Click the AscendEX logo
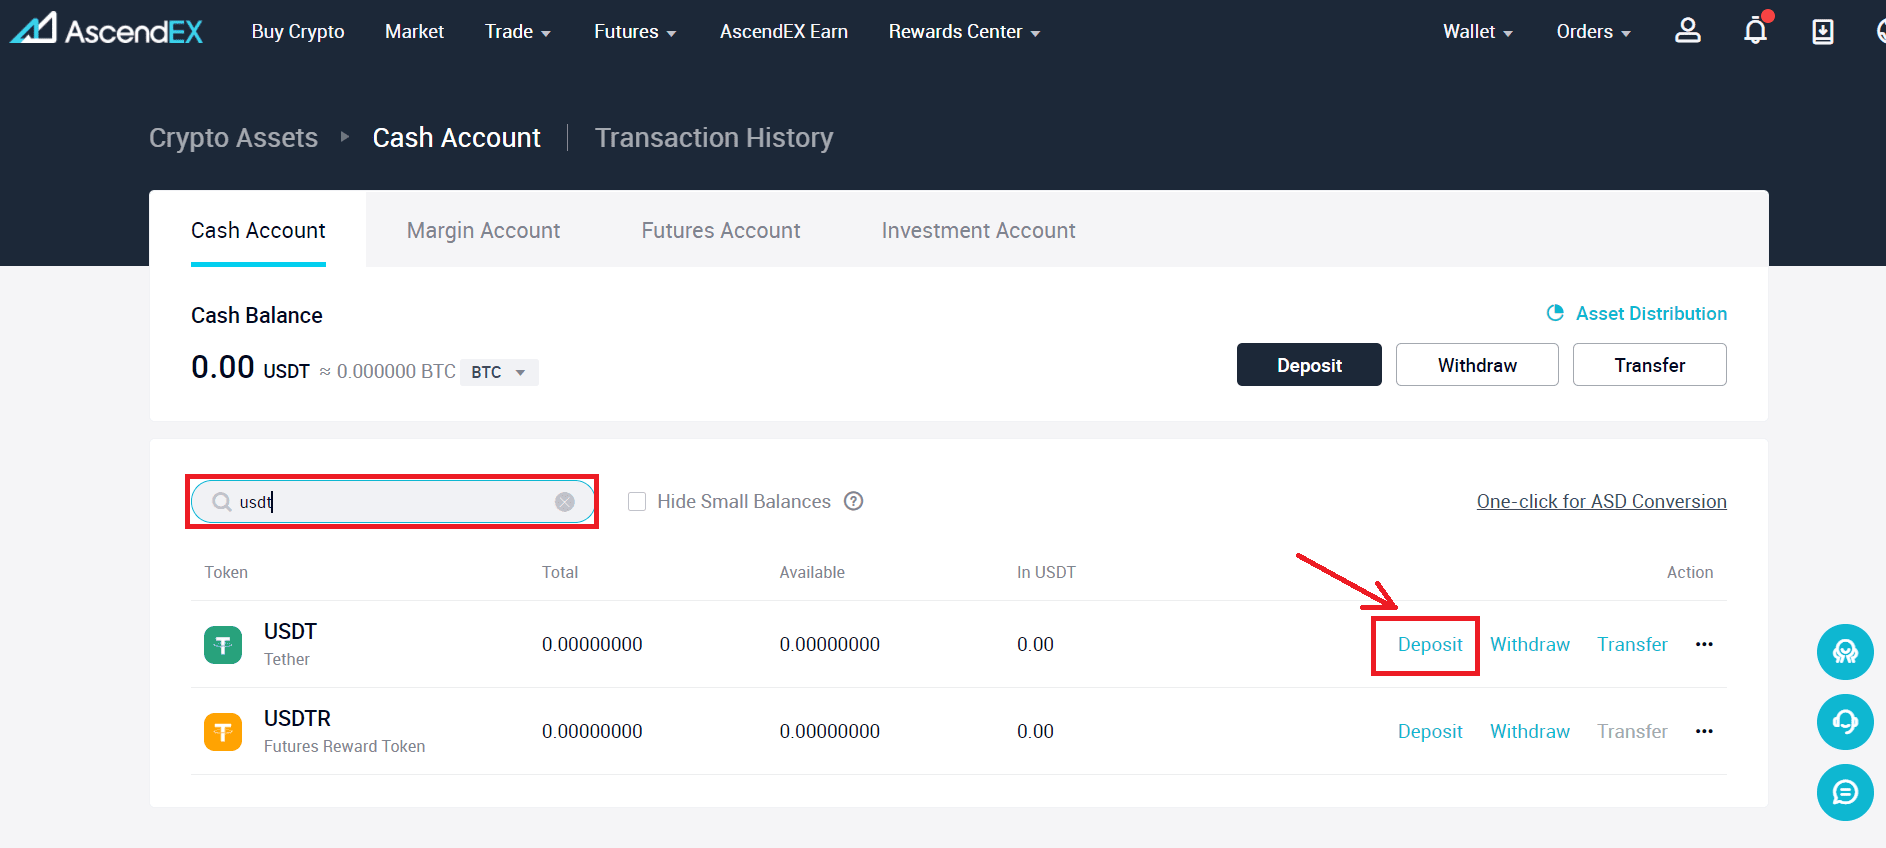1886x848 pixels. point(106,30)
